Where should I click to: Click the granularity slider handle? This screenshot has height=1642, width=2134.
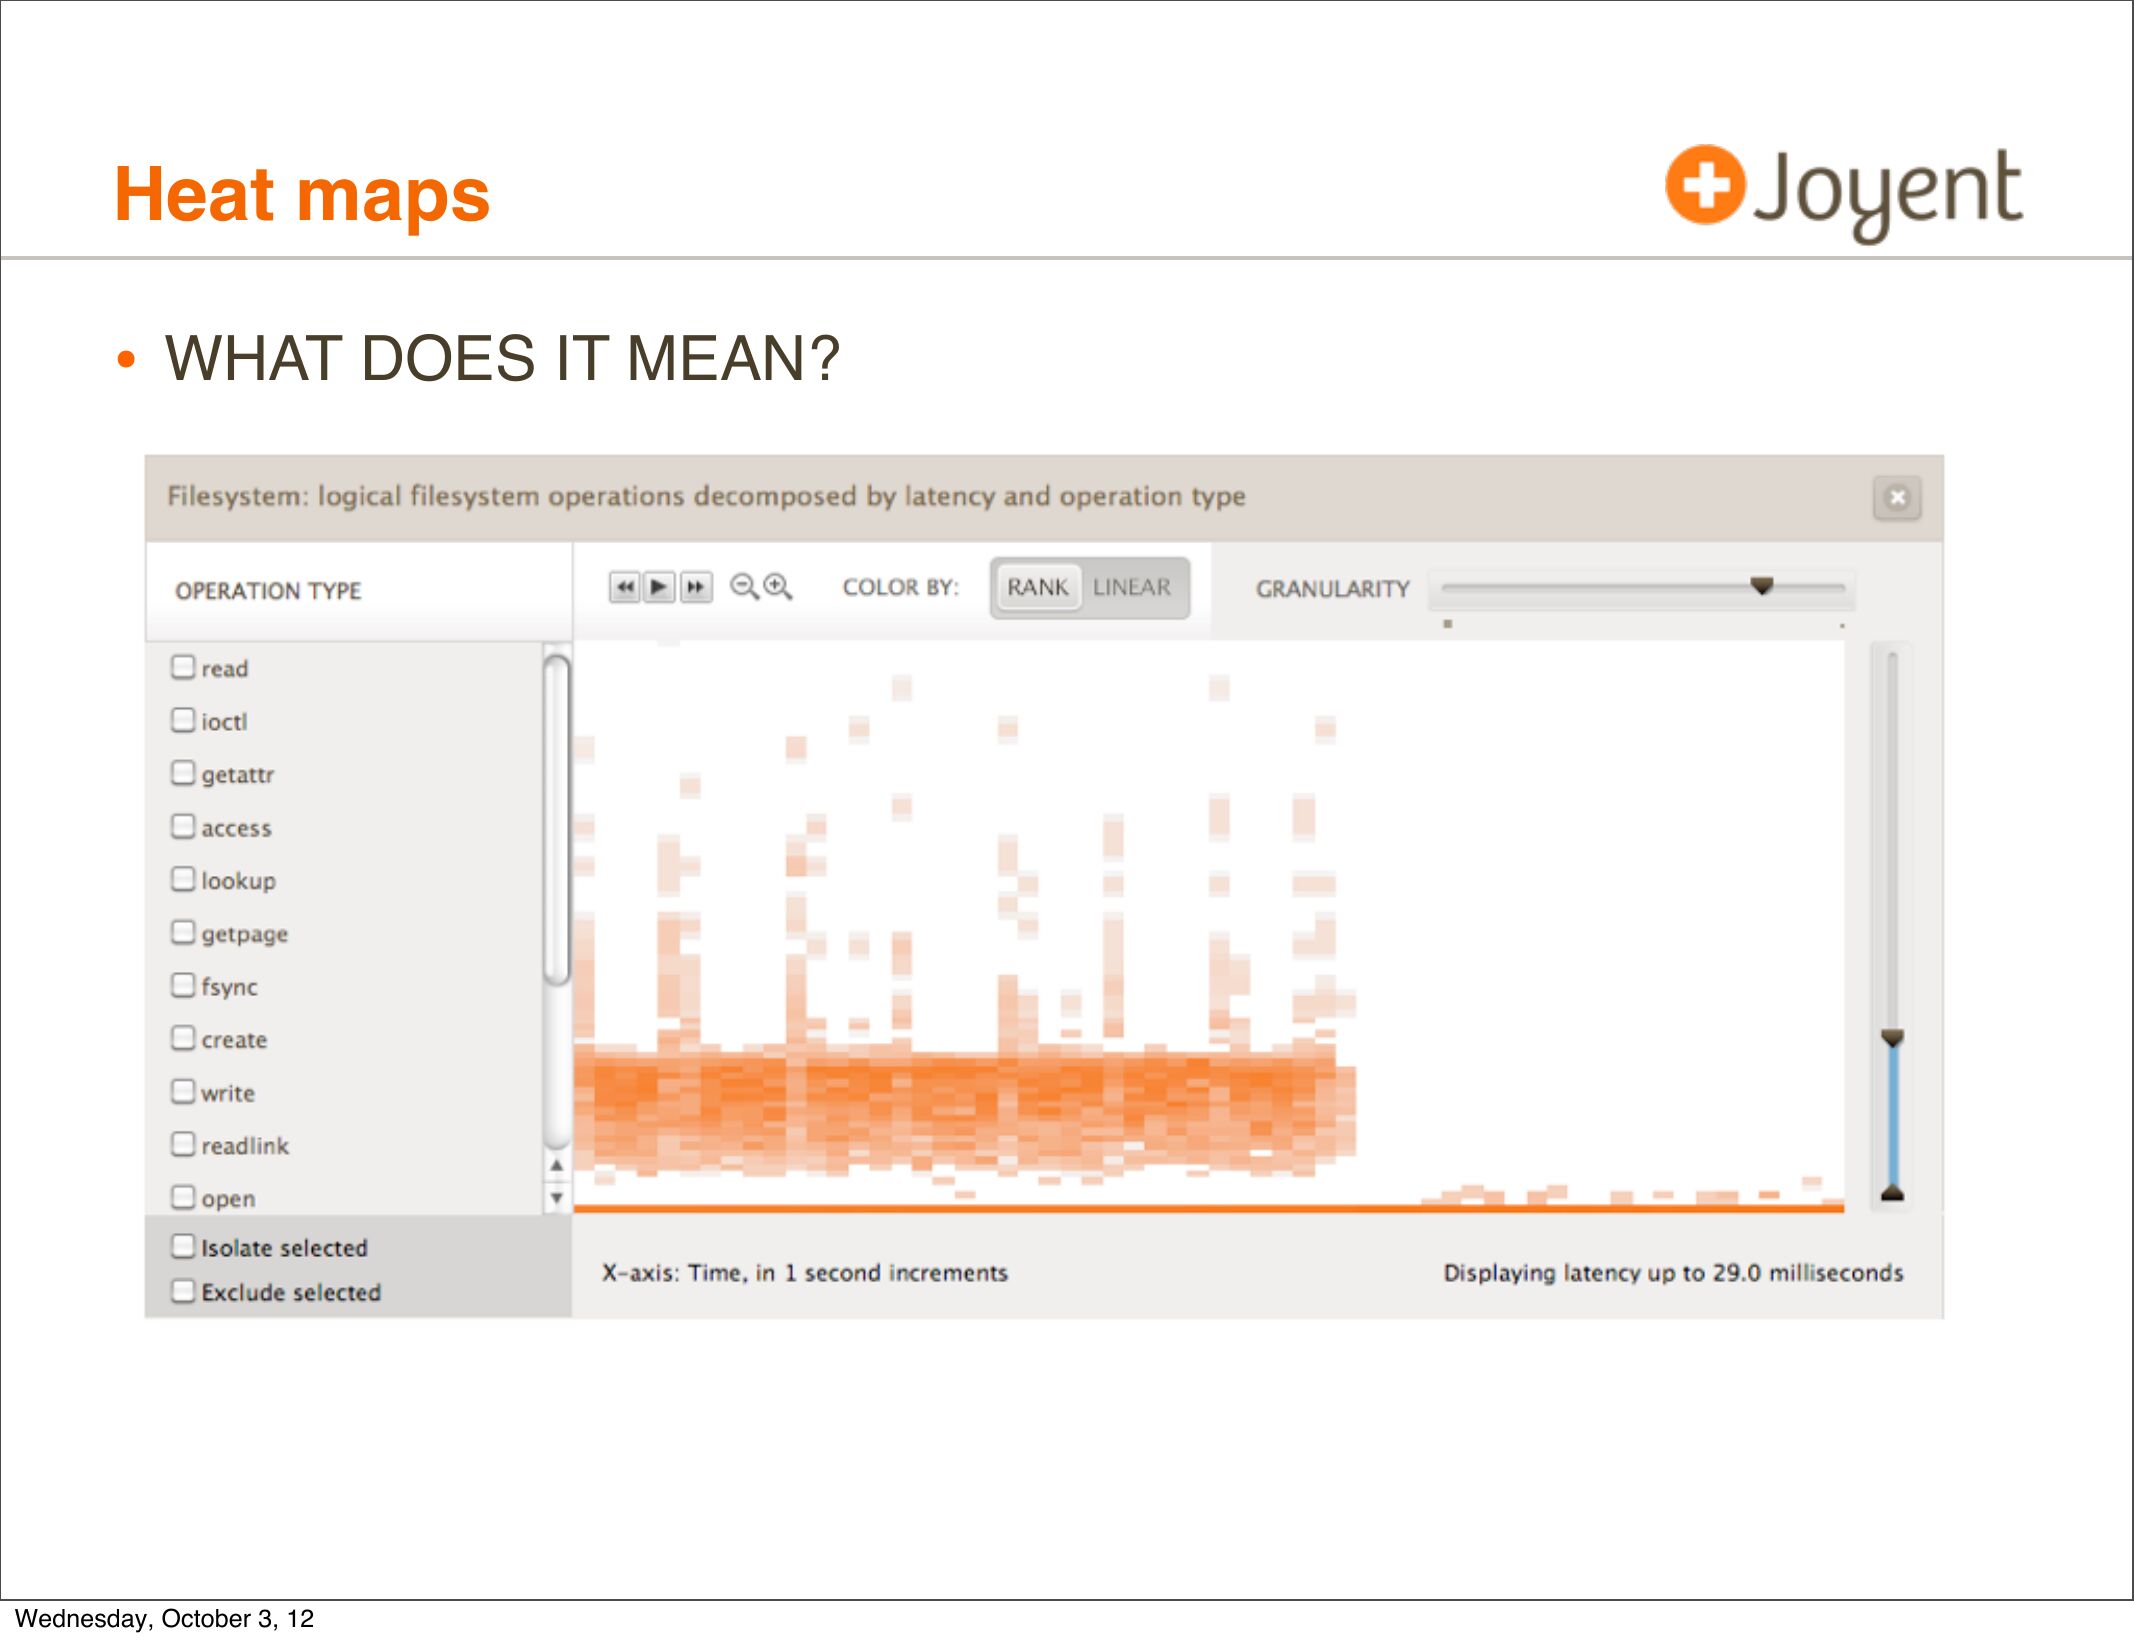coord(1761,586)
